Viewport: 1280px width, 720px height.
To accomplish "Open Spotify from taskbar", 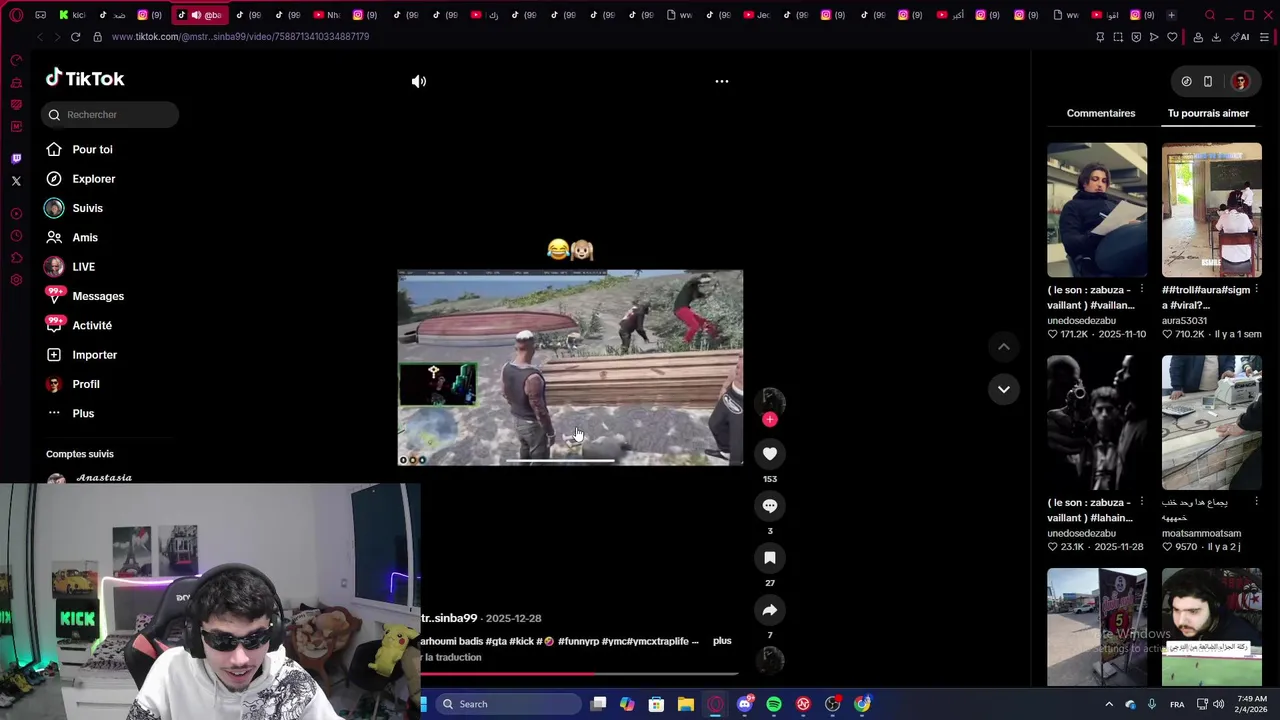I will click(774, 704).
